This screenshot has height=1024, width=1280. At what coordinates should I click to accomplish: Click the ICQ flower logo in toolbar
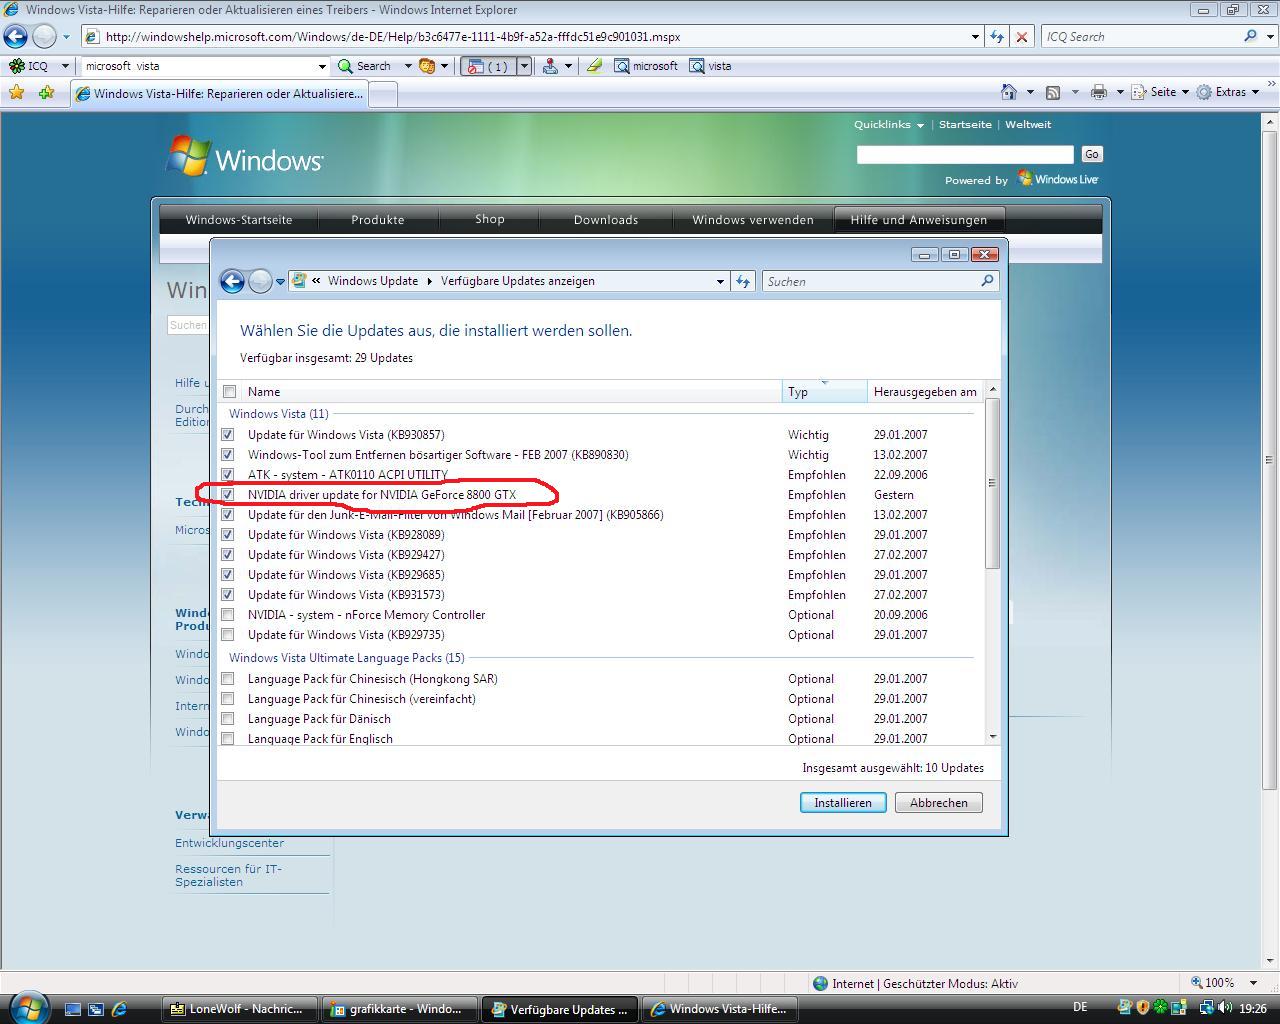pos(16,66)
